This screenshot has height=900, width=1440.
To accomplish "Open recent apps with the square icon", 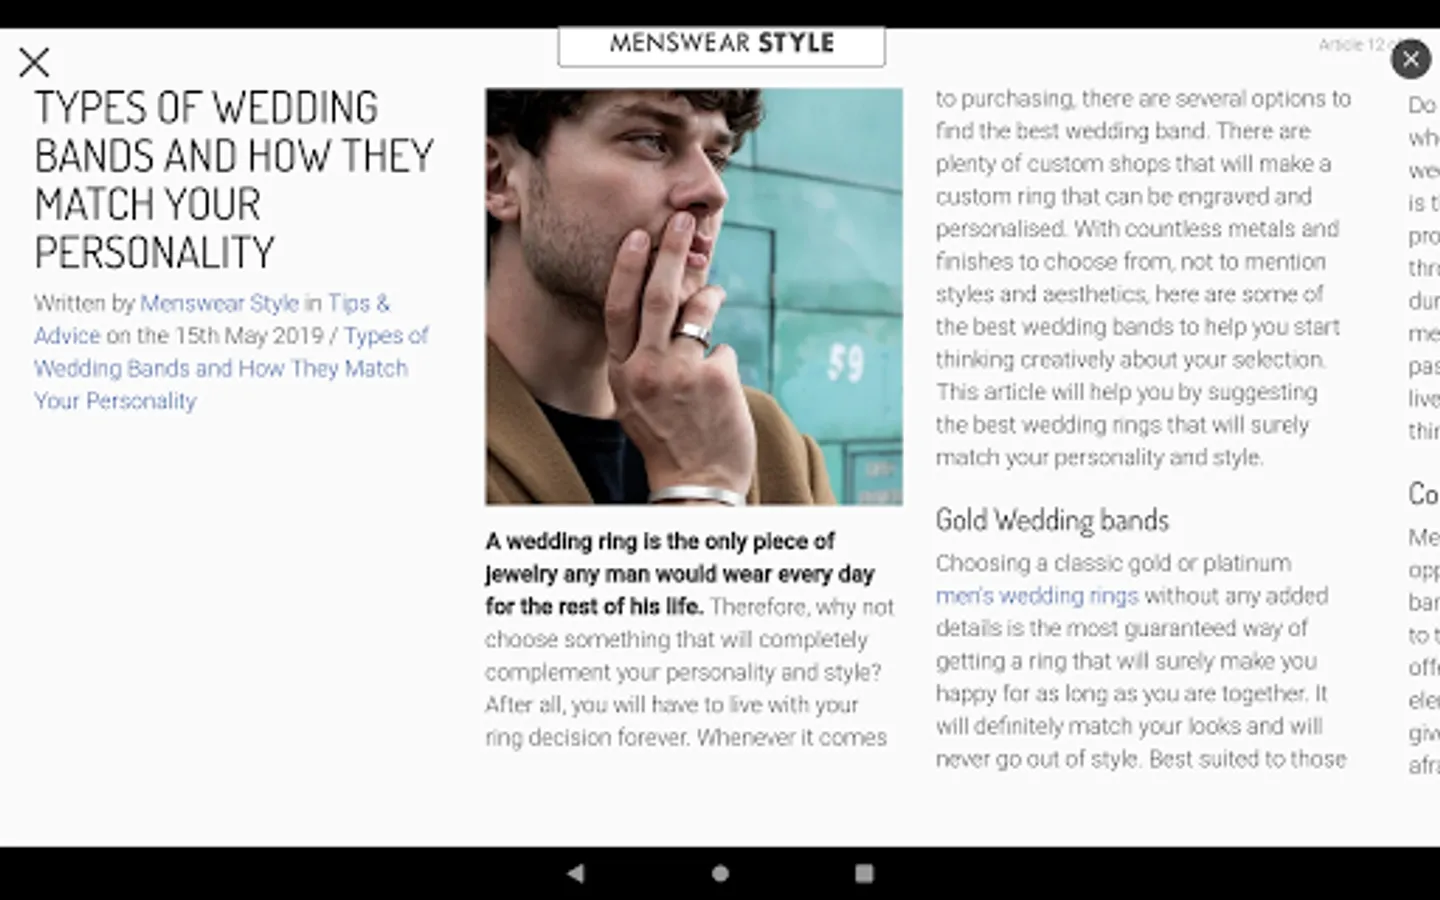I will coord(864,873).
